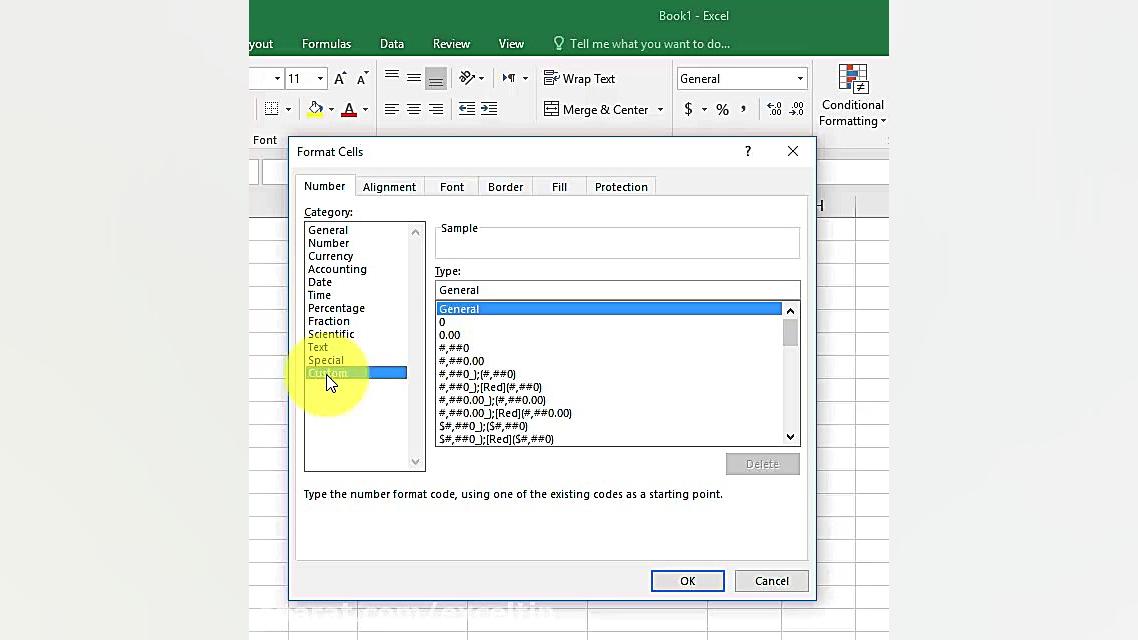The width and height of the screenshot is (1138, 640).
Task: Switch to the Fill tab
Action: point(559,186)
